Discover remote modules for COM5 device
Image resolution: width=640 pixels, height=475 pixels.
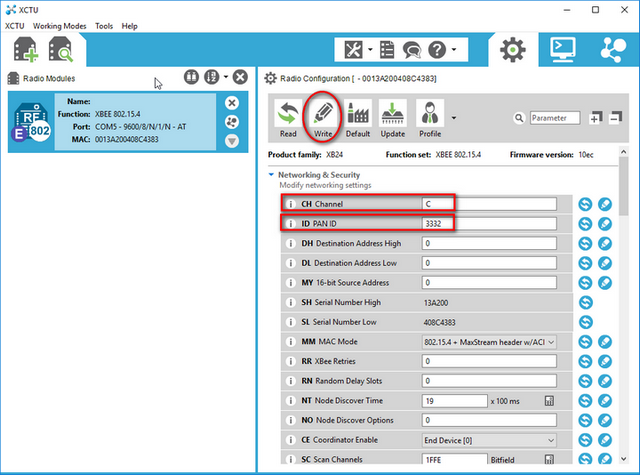coord(232,122)
